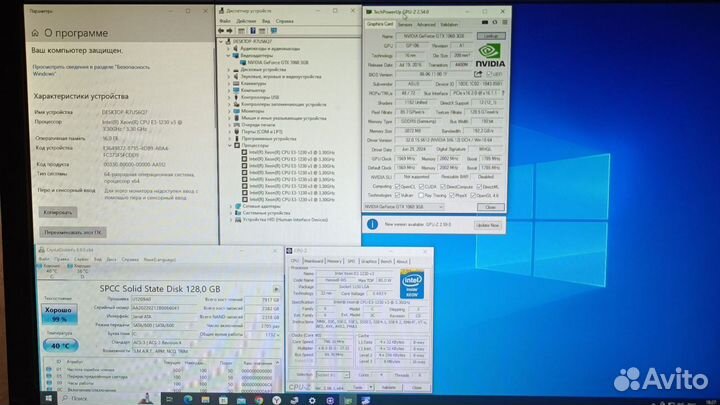Open Settings gear icon on the taskbar
Viewport: 720px width, 405px height.
(312, 399)
